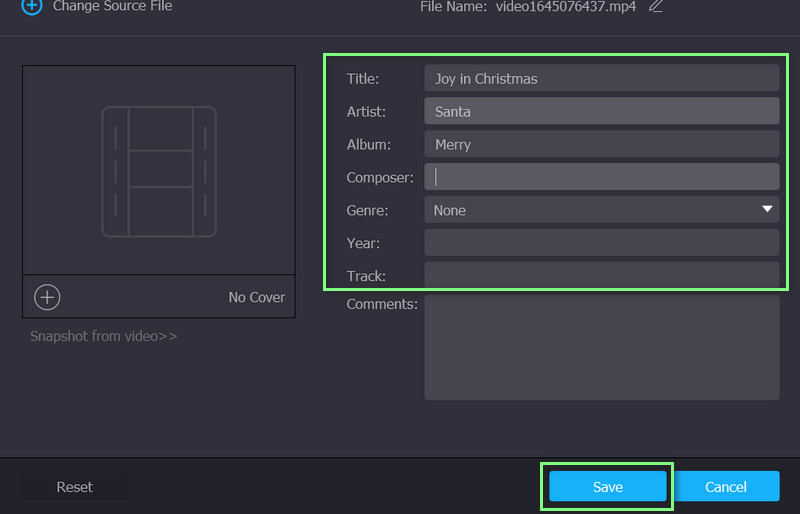Focus the Artist field showing Santa

coord(600,112)
